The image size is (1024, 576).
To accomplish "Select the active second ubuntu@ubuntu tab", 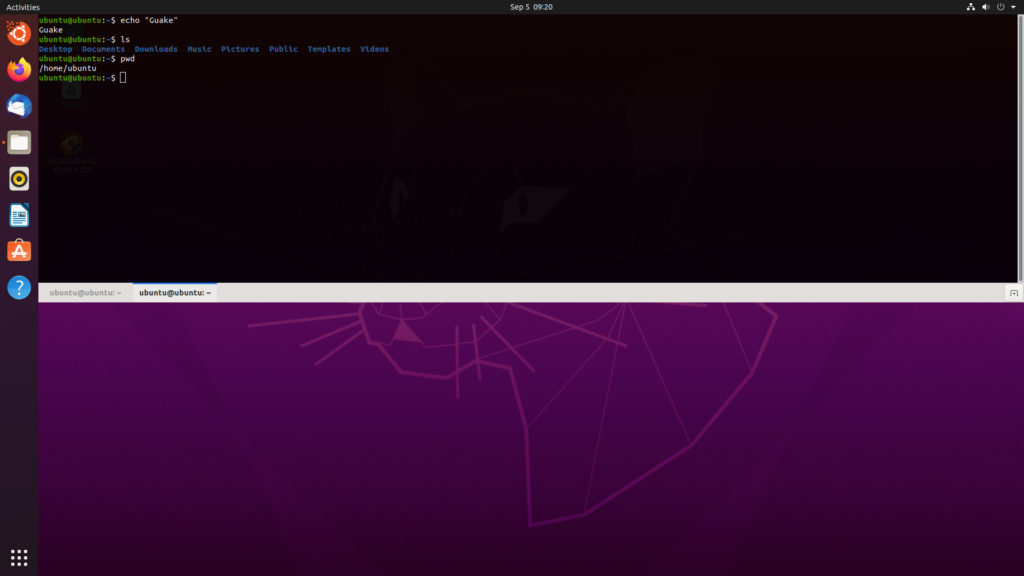I will coord(174,293).
